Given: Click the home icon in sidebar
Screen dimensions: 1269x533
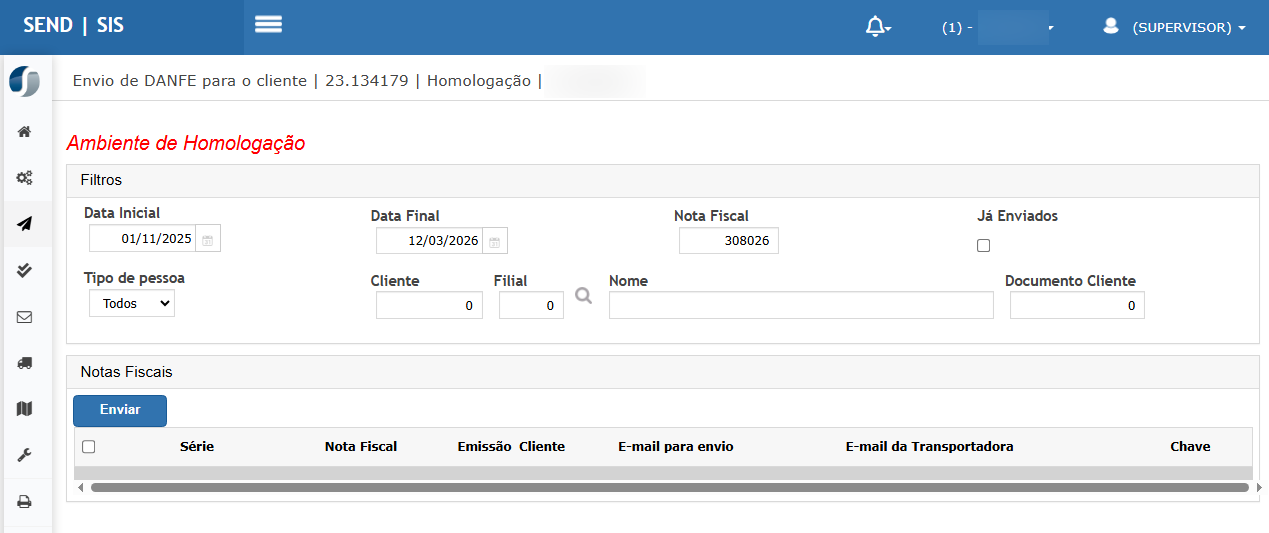Looking at the screenshot, I should pyautogui.click(x=25, y=132).
